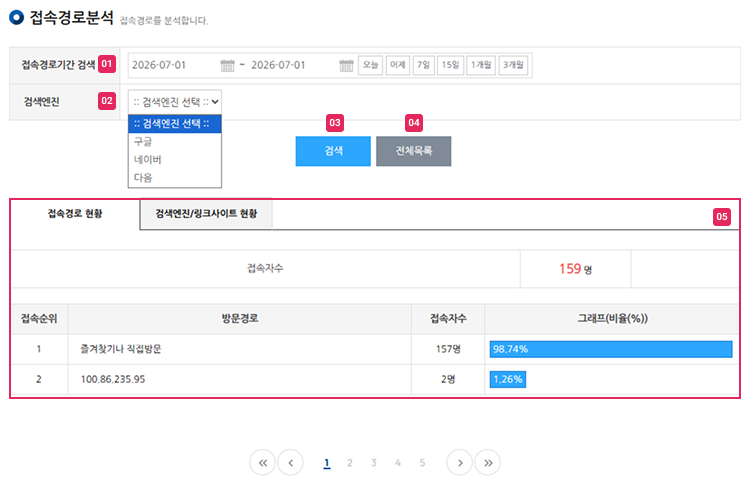Open page 4 in pagination
This screenshot has width=750, height=496.
pos(398,463)
